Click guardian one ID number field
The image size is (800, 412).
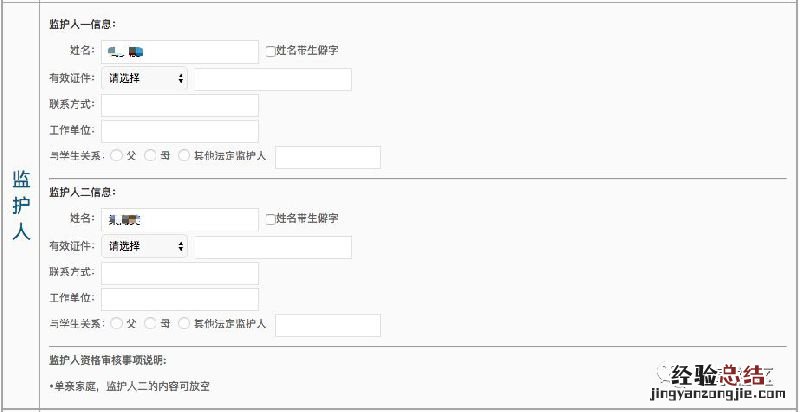(x=273, y=79)
